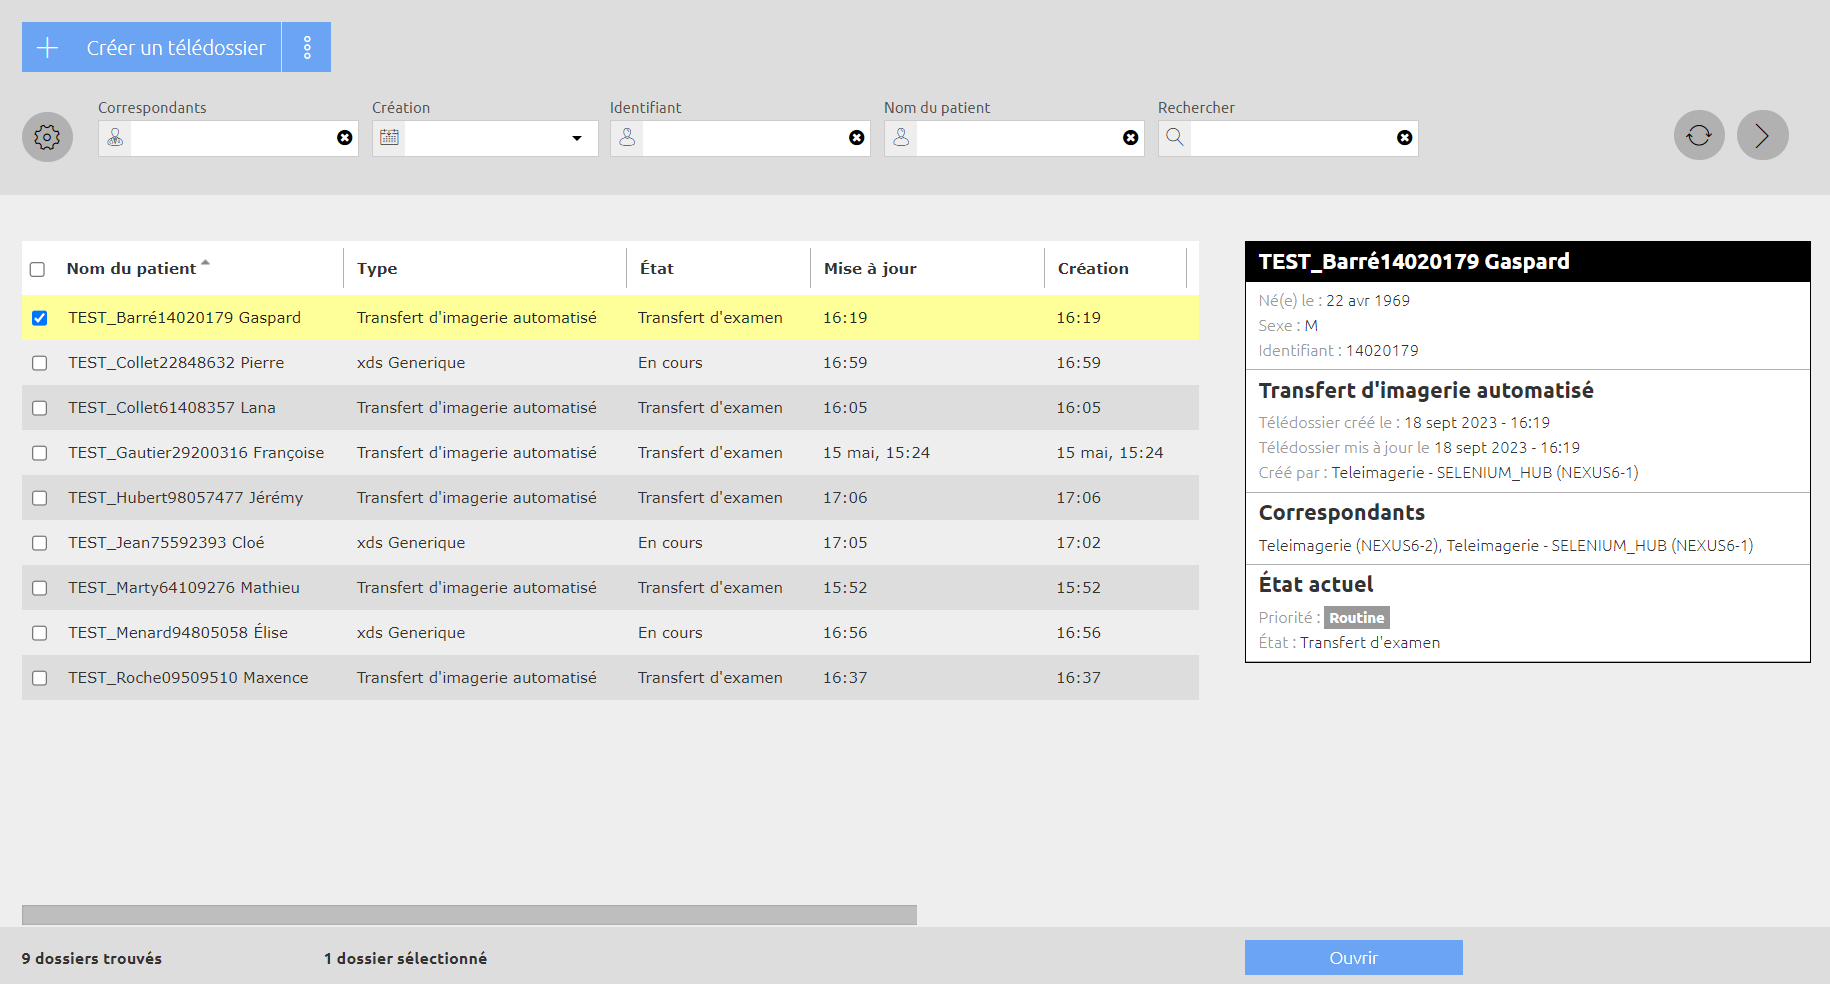The height and width of the screenshot is (984, 1830).
Task: Check the TEST_Gautier29200316 Françoise row checkbox
Action: click(x=40, y=453)
